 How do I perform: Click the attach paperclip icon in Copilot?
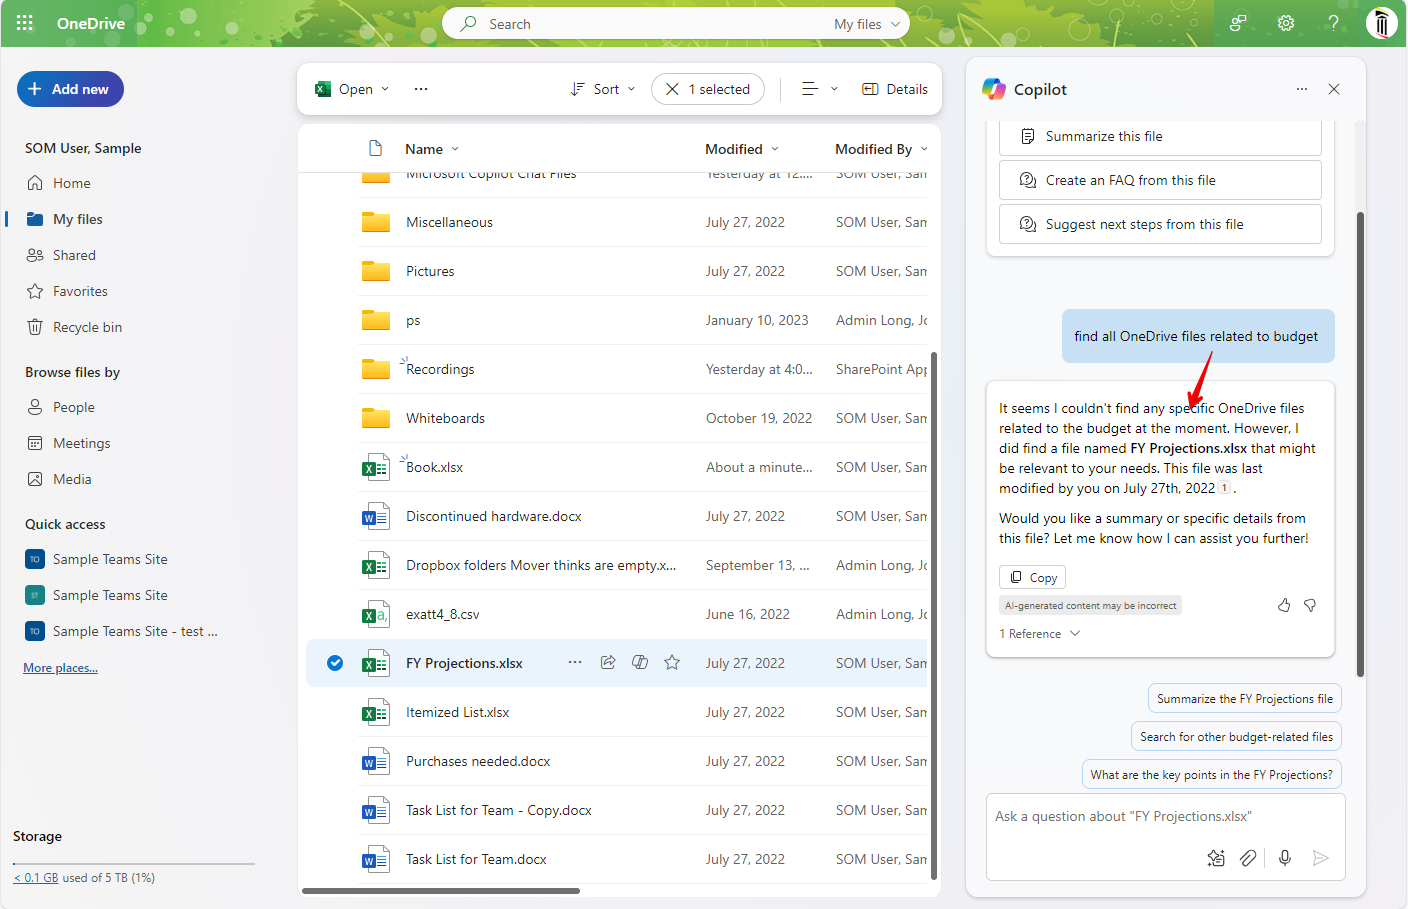click(x=1248, y=857)
